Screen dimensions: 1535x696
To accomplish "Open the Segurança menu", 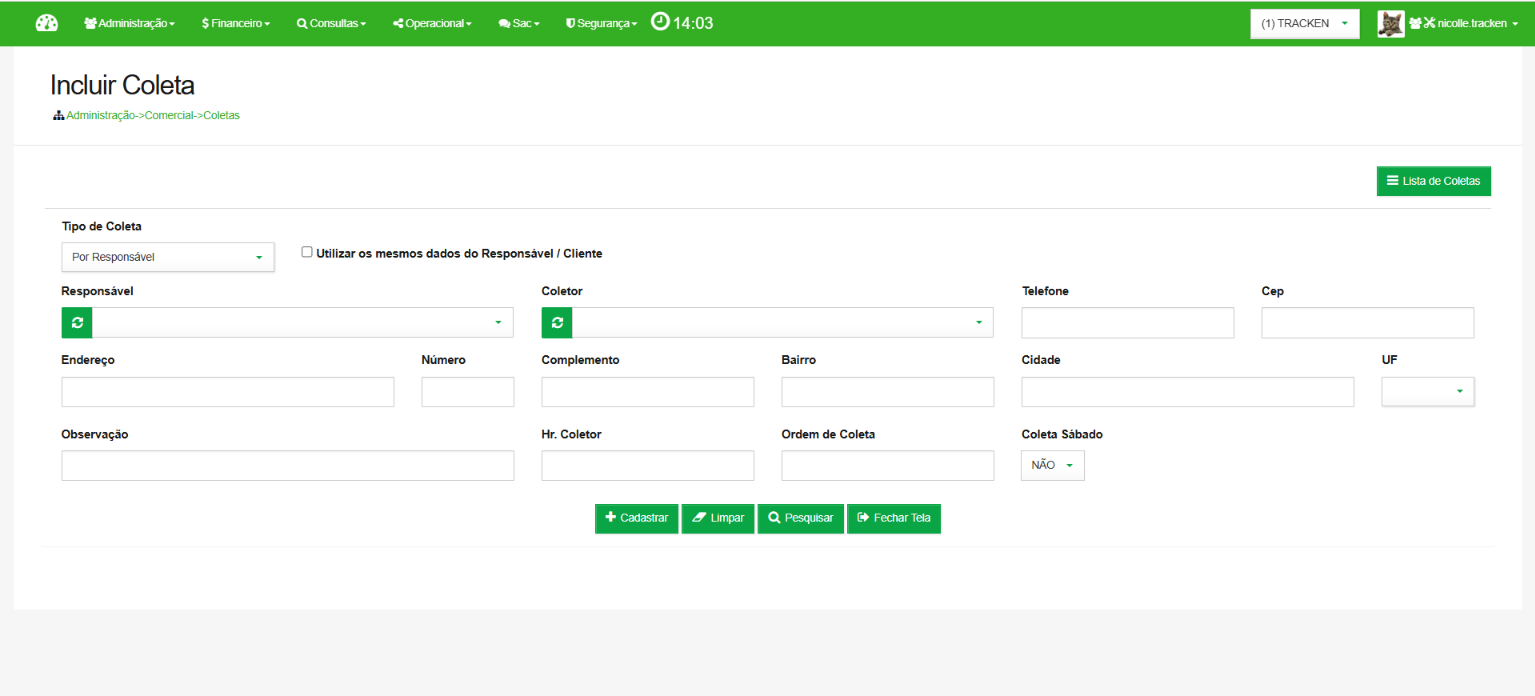I will point(601,23).
